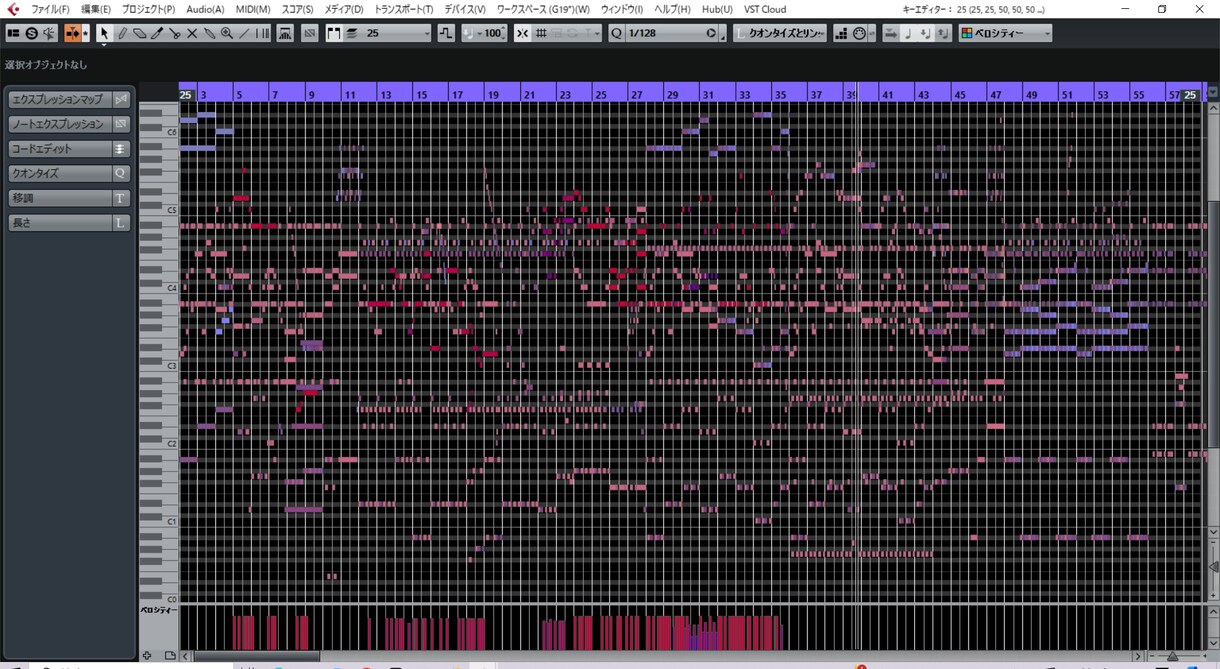Screen dimensions: 1220x669
Task: Open the コードエディット section
Action: click(59, 149)
